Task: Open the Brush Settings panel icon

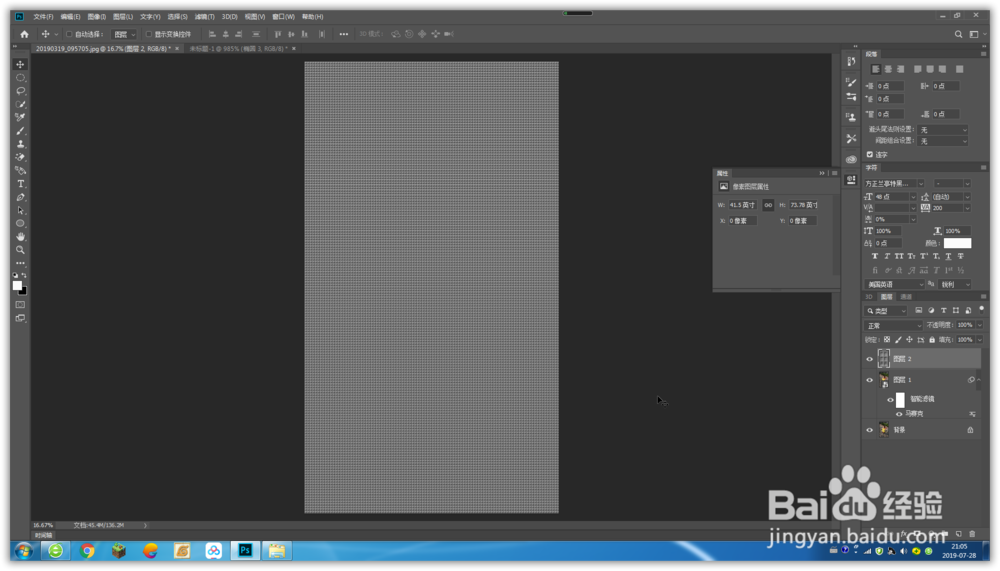Action: (x=851, y=82)
